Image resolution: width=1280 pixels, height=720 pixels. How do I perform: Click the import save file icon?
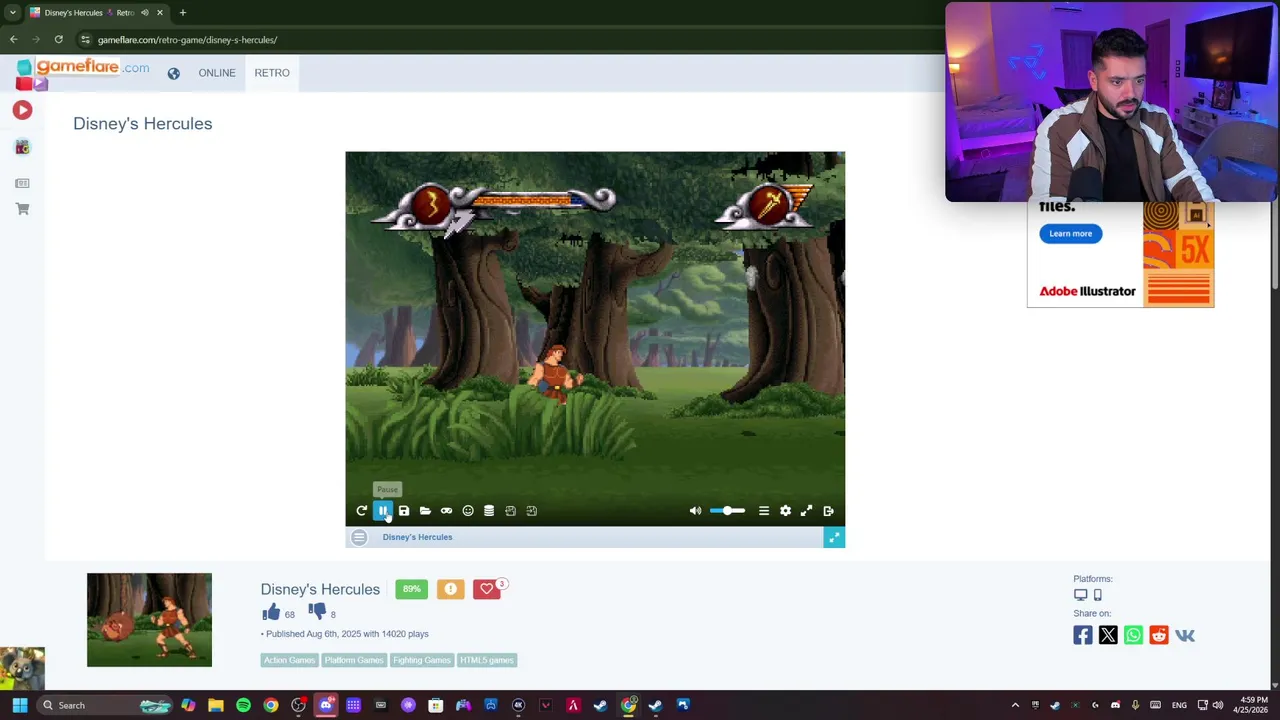click(x=532, y=511)
